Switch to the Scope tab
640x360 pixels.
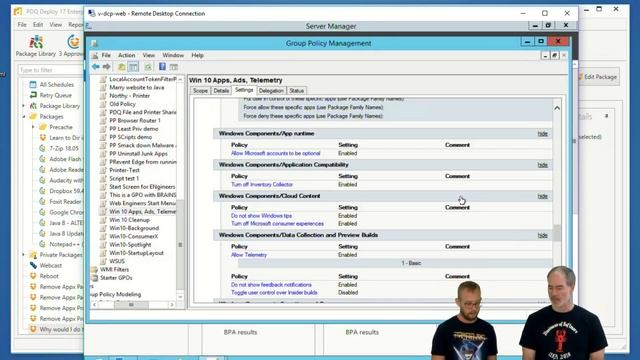tap(200, 91)
